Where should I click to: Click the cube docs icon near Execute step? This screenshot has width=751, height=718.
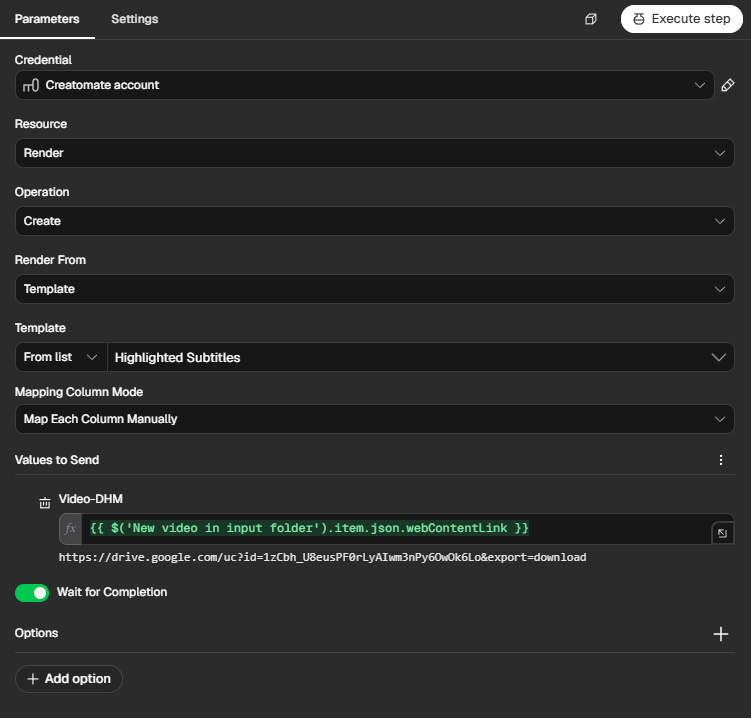(x=591, y=19)
